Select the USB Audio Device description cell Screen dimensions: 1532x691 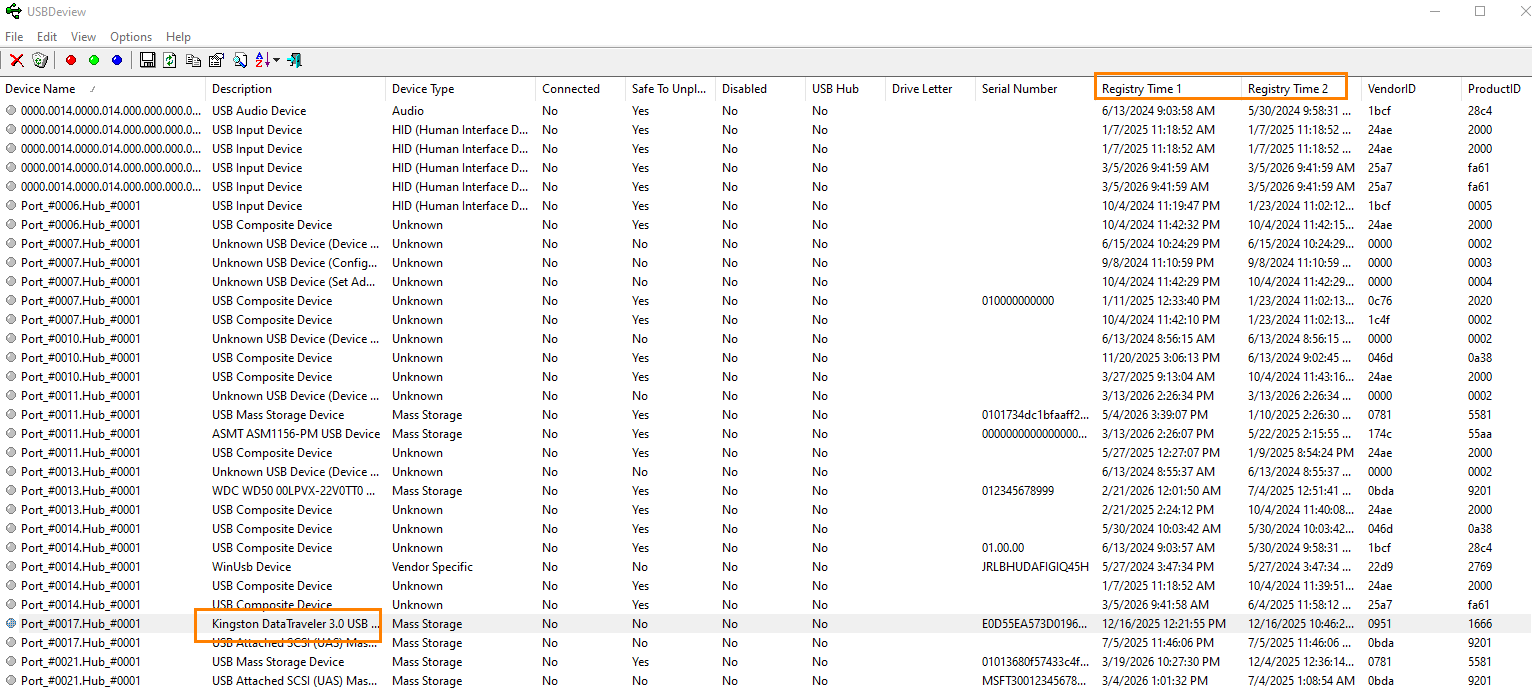pos(259,111)
